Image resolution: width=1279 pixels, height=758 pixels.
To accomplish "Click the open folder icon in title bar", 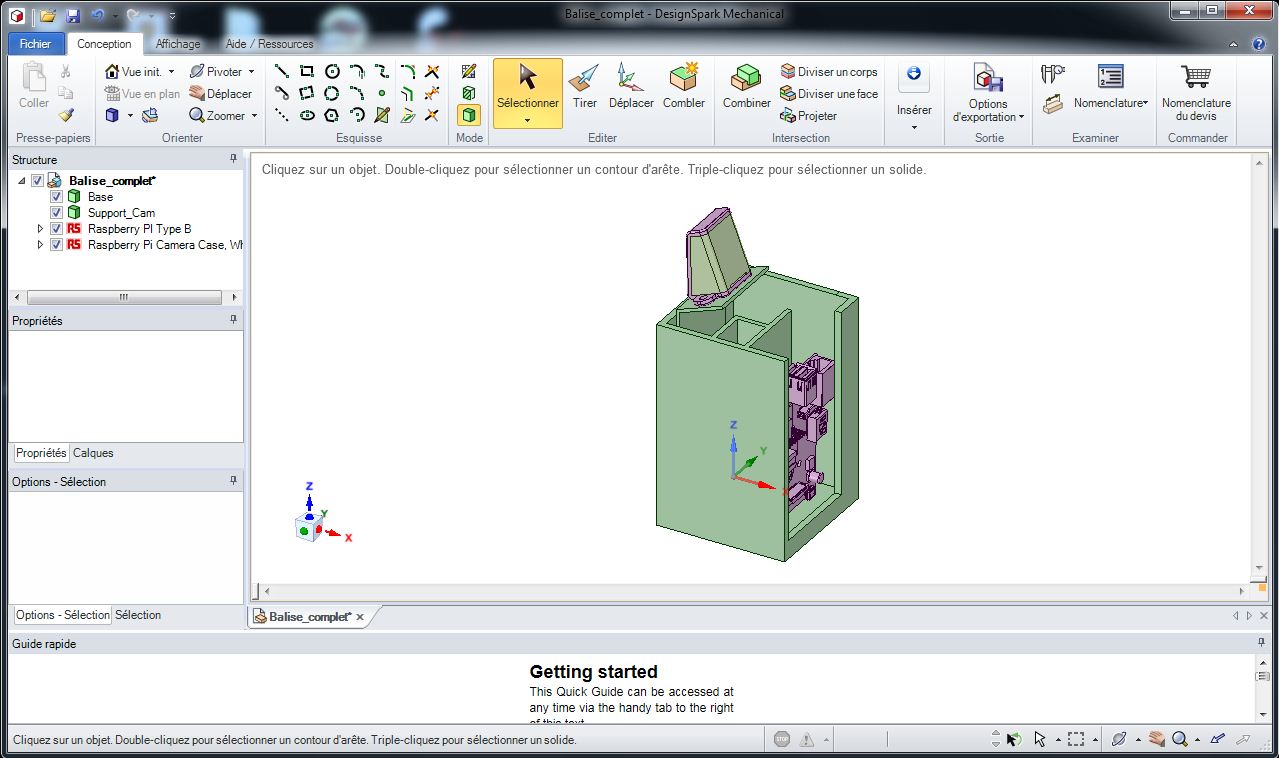I will pyautogui.click(x=48, y=16).
